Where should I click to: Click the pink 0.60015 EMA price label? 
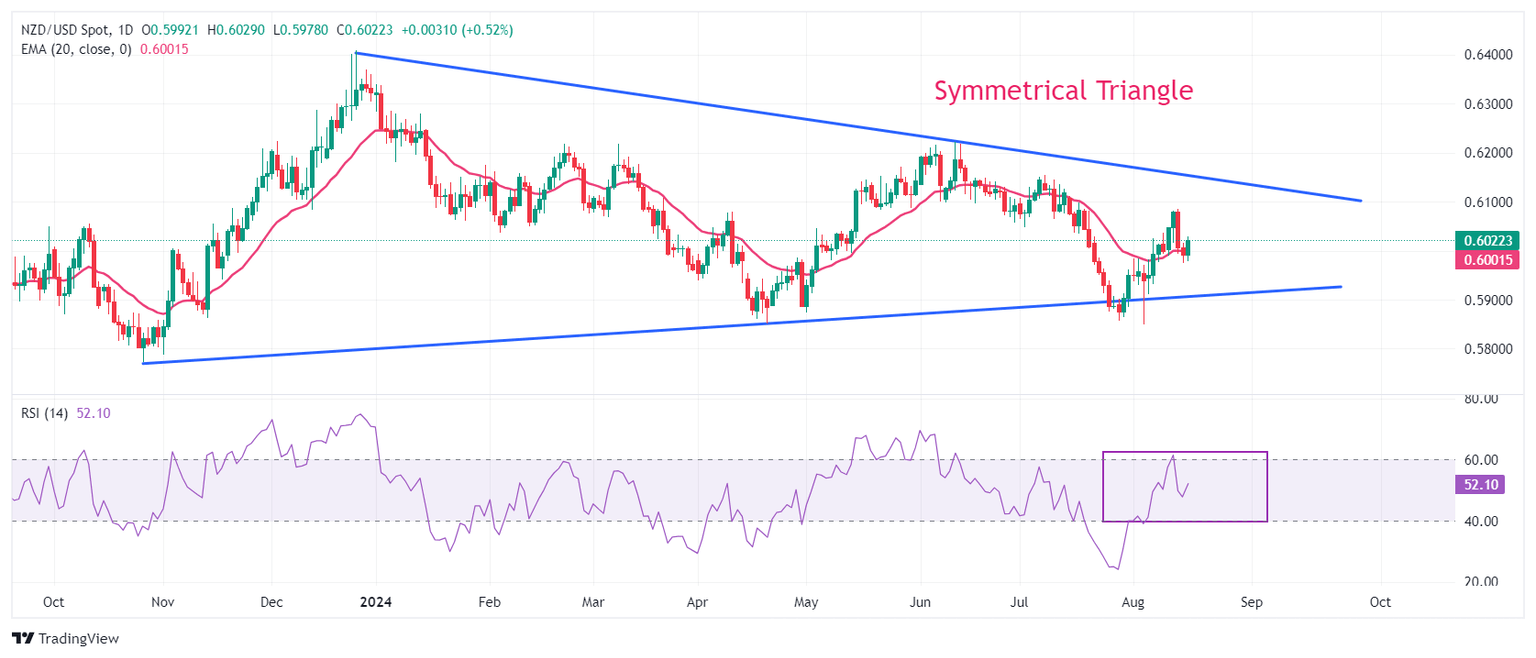[1490, 259]
